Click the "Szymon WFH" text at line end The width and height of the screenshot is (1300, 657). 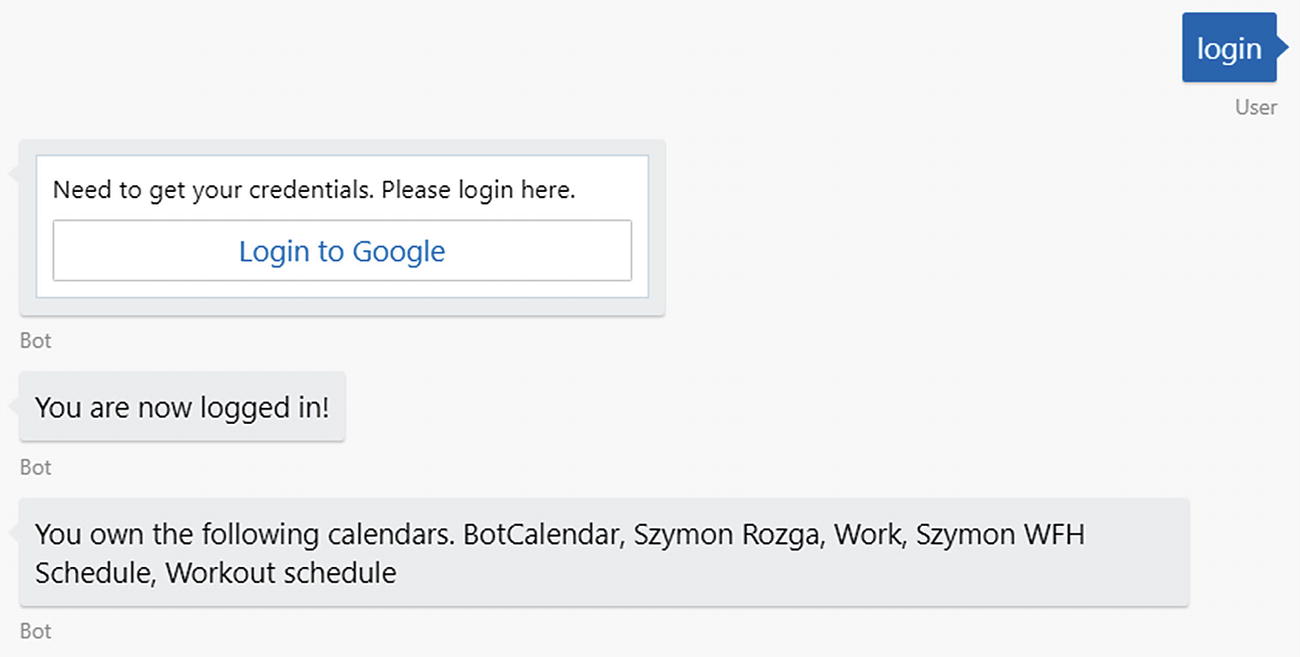[x=998, y=535]
